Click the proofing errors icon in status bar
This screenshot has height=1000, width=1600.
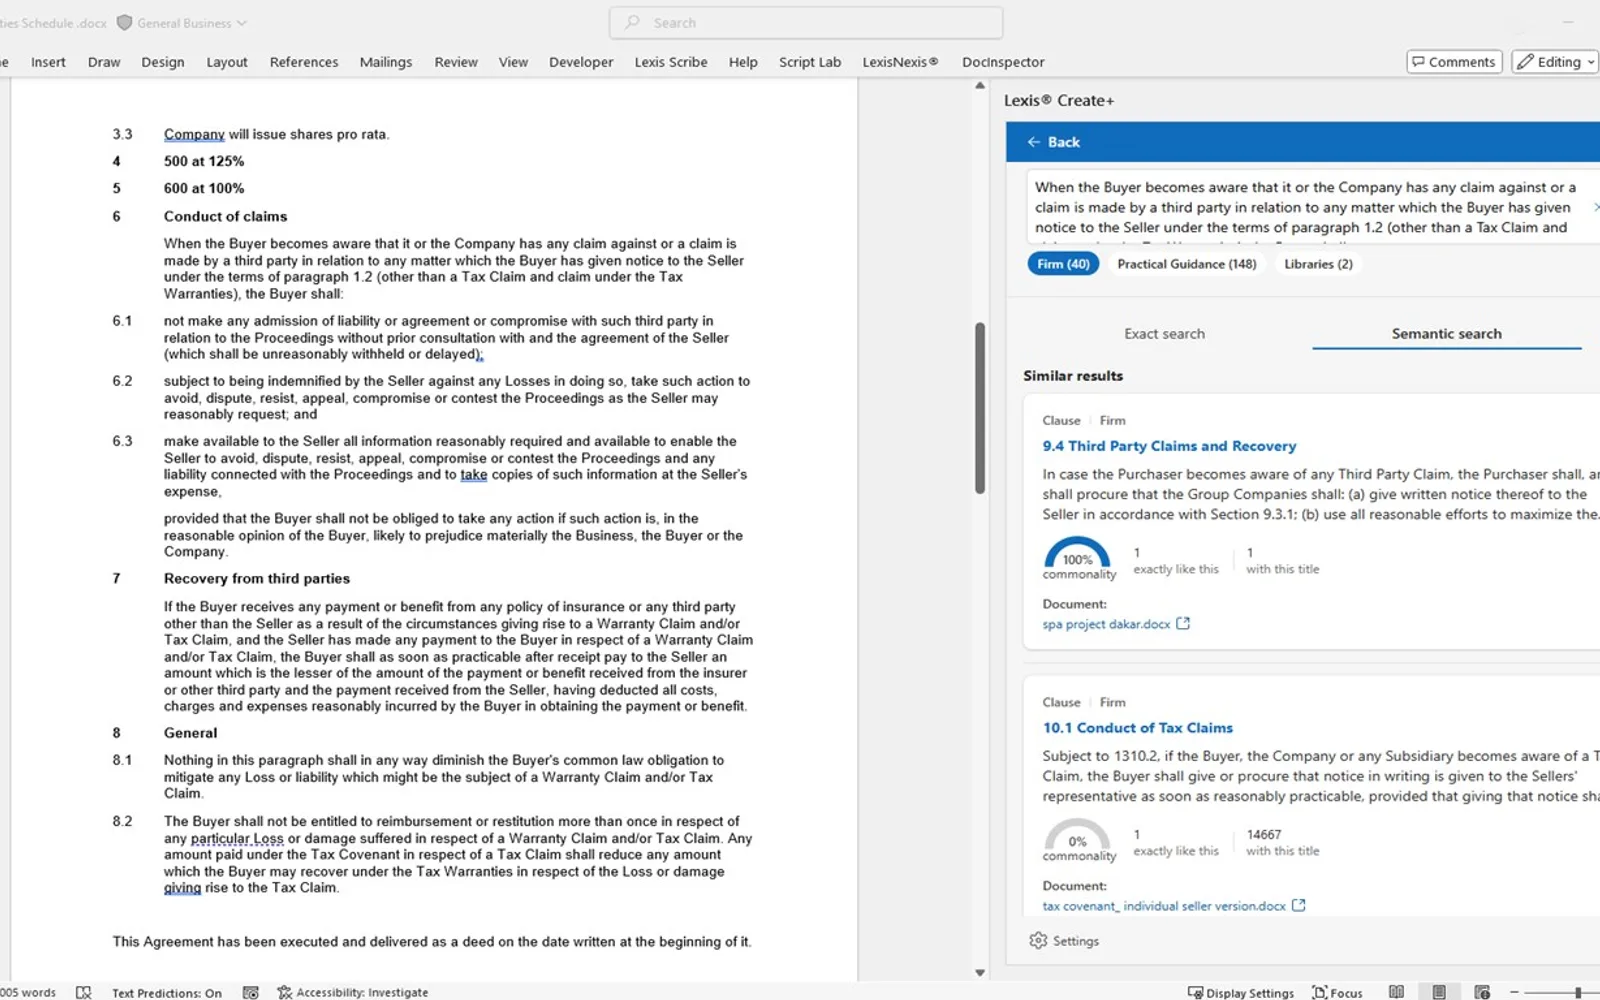point(84,992)
